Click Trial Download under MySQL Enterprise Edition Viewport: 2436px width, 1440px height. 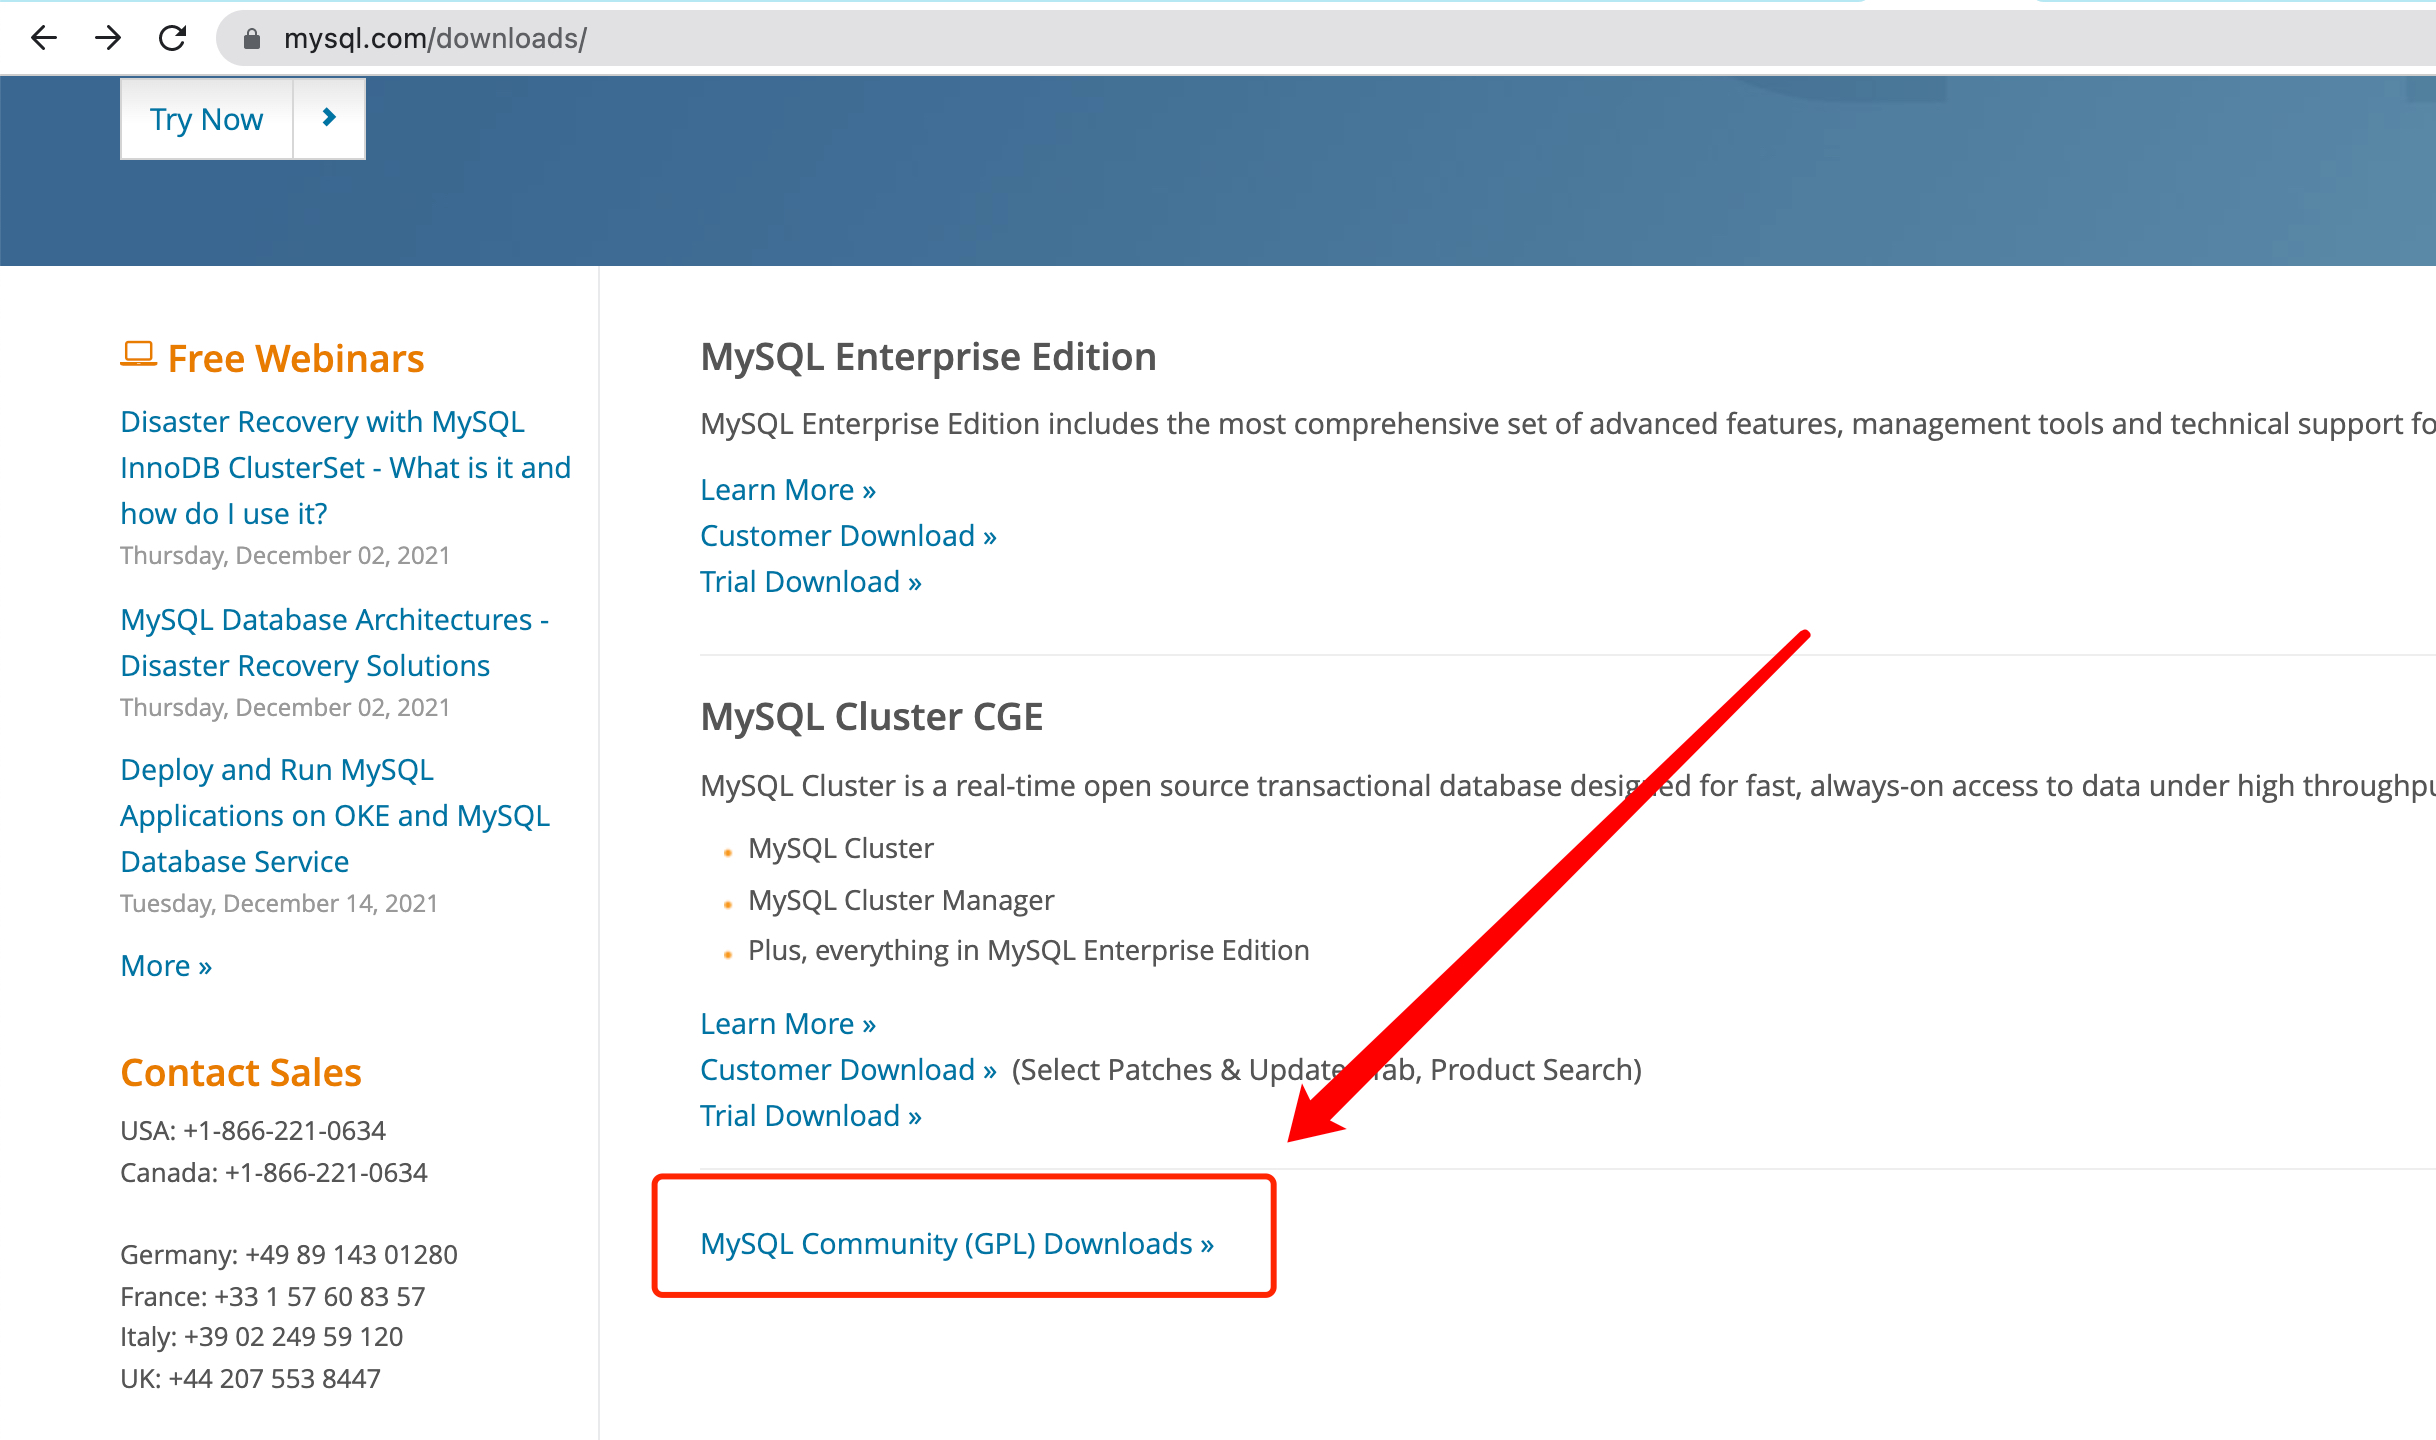click(x=810, y=581)
